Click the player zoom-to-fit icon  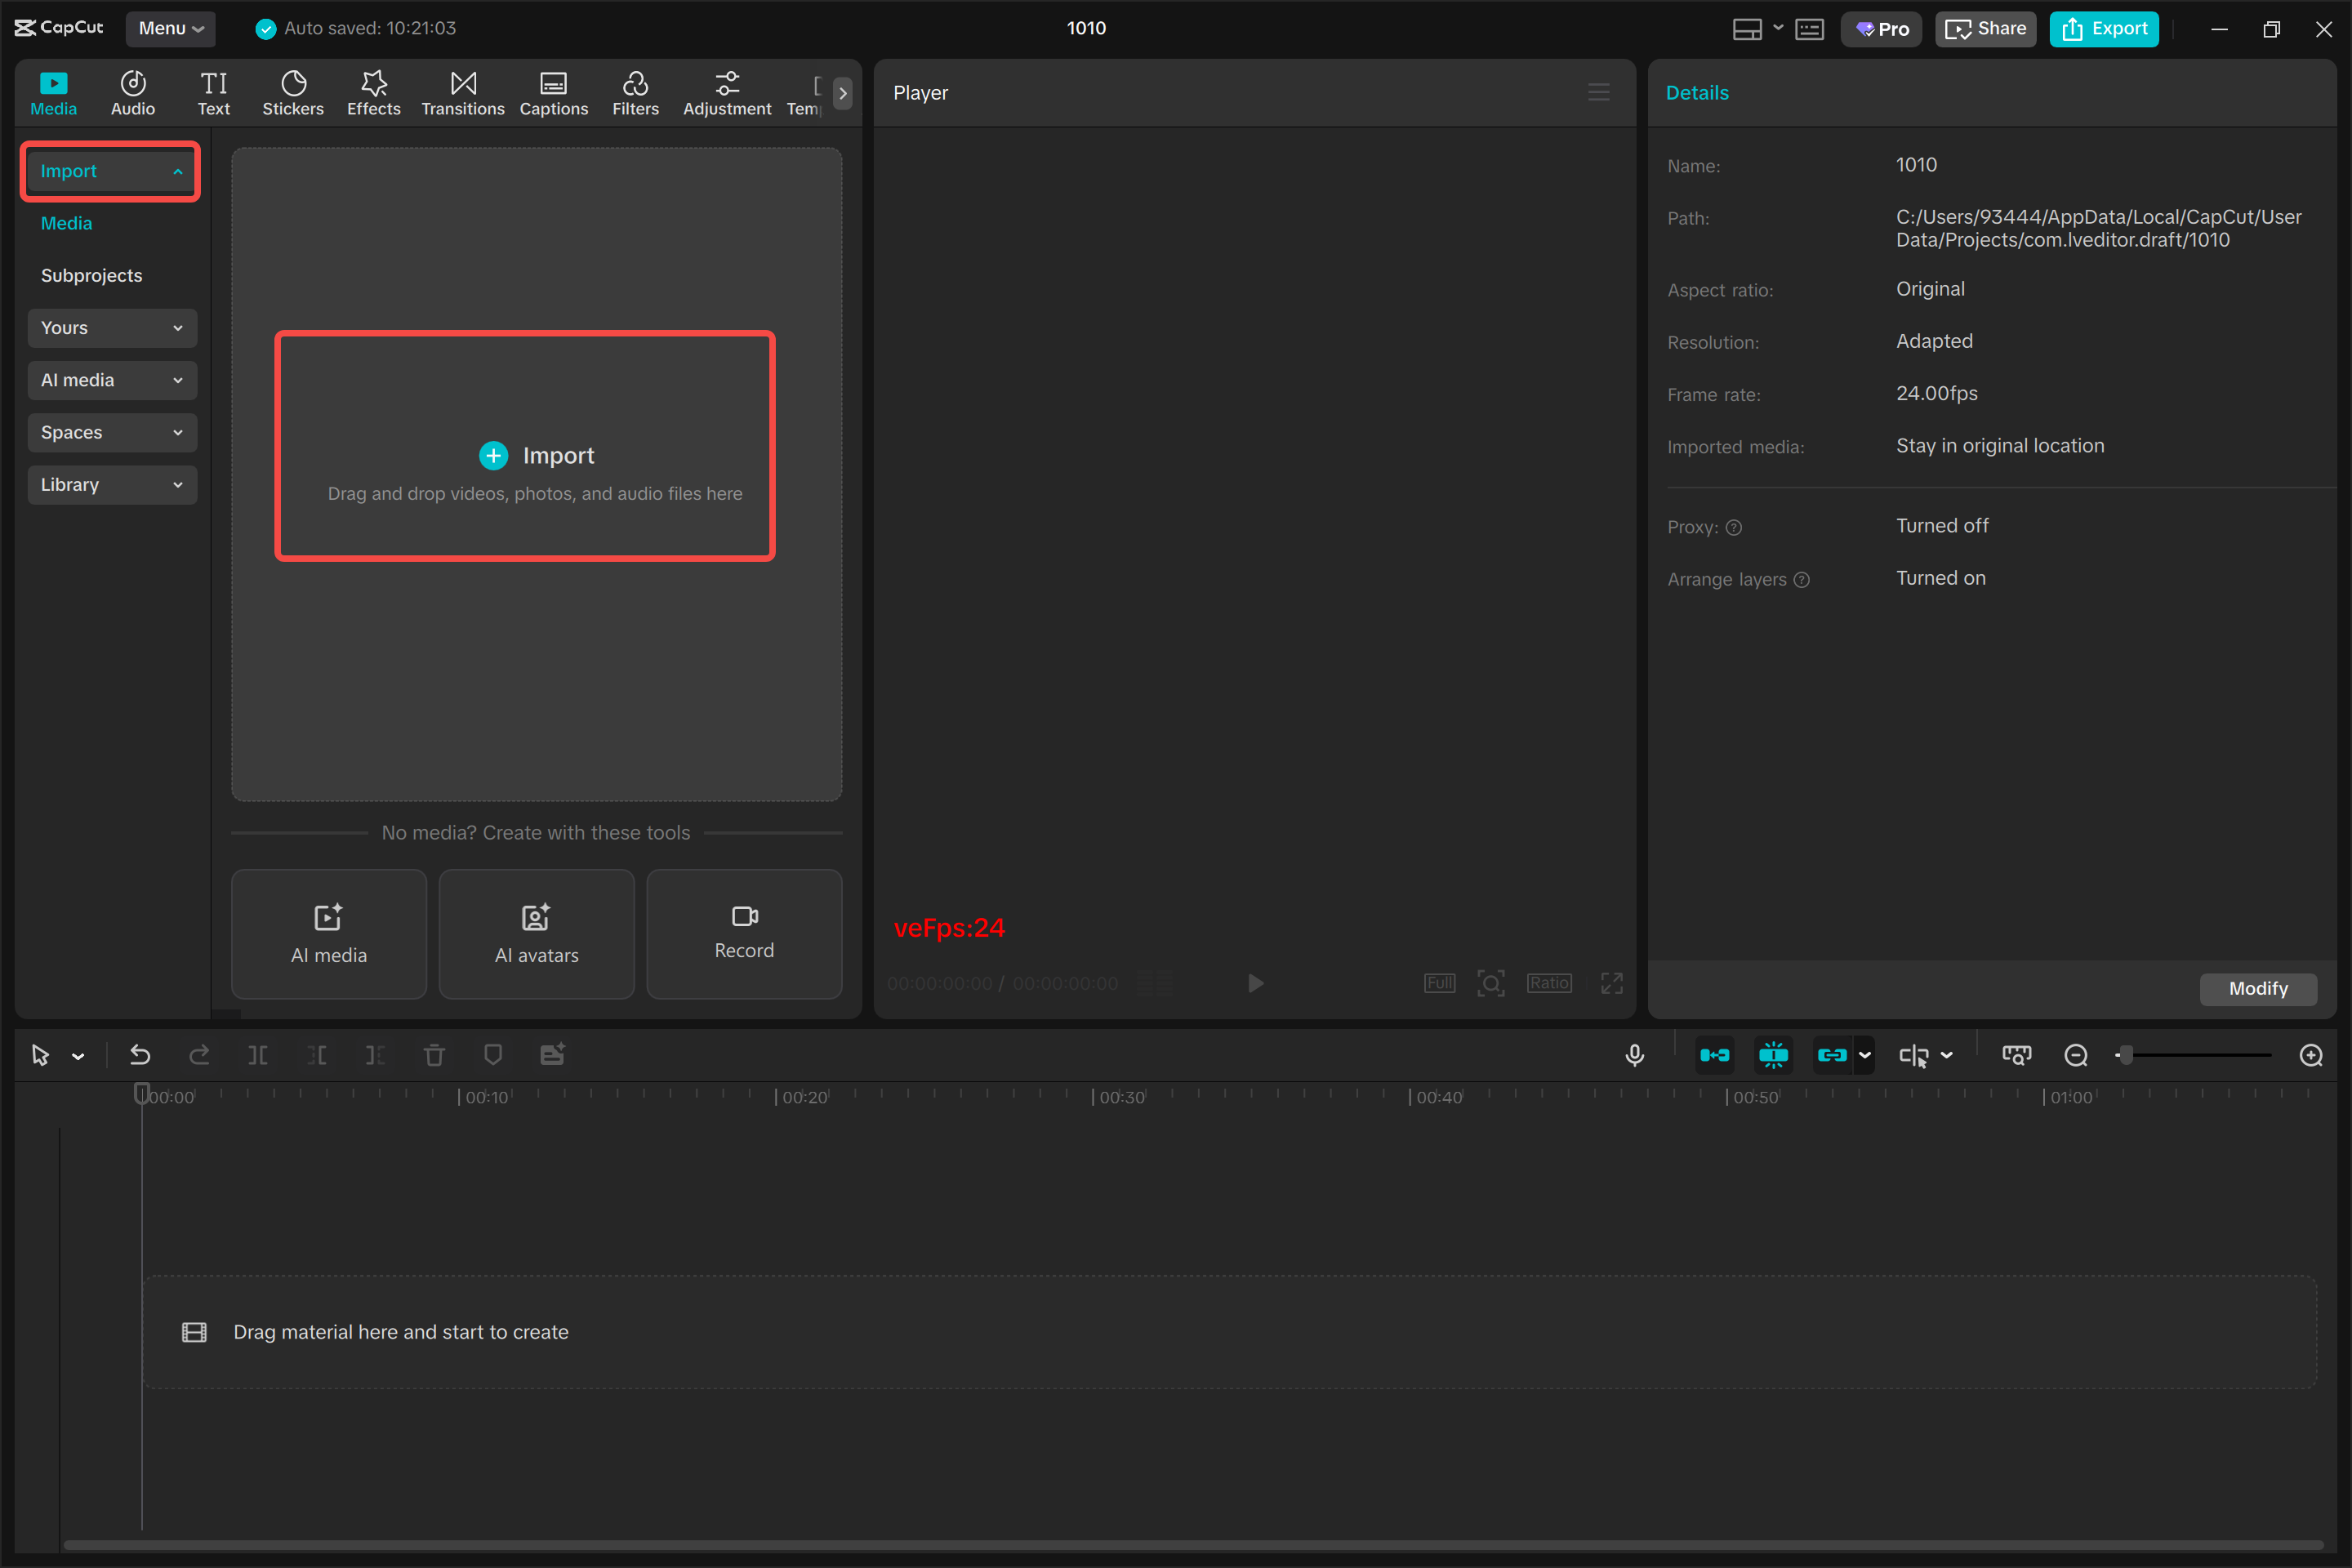pyautogui.click(x=1491, y=983)
